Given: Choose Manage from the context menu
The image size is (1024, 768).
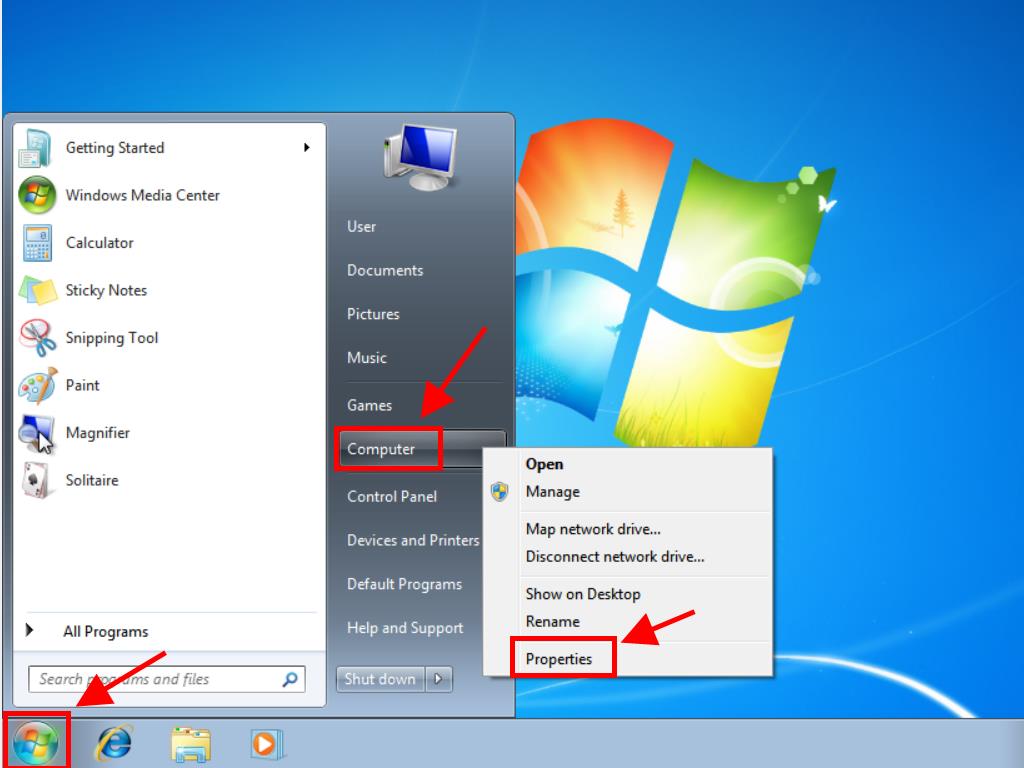Looking at the screenshot, I should tap(552, 492).
